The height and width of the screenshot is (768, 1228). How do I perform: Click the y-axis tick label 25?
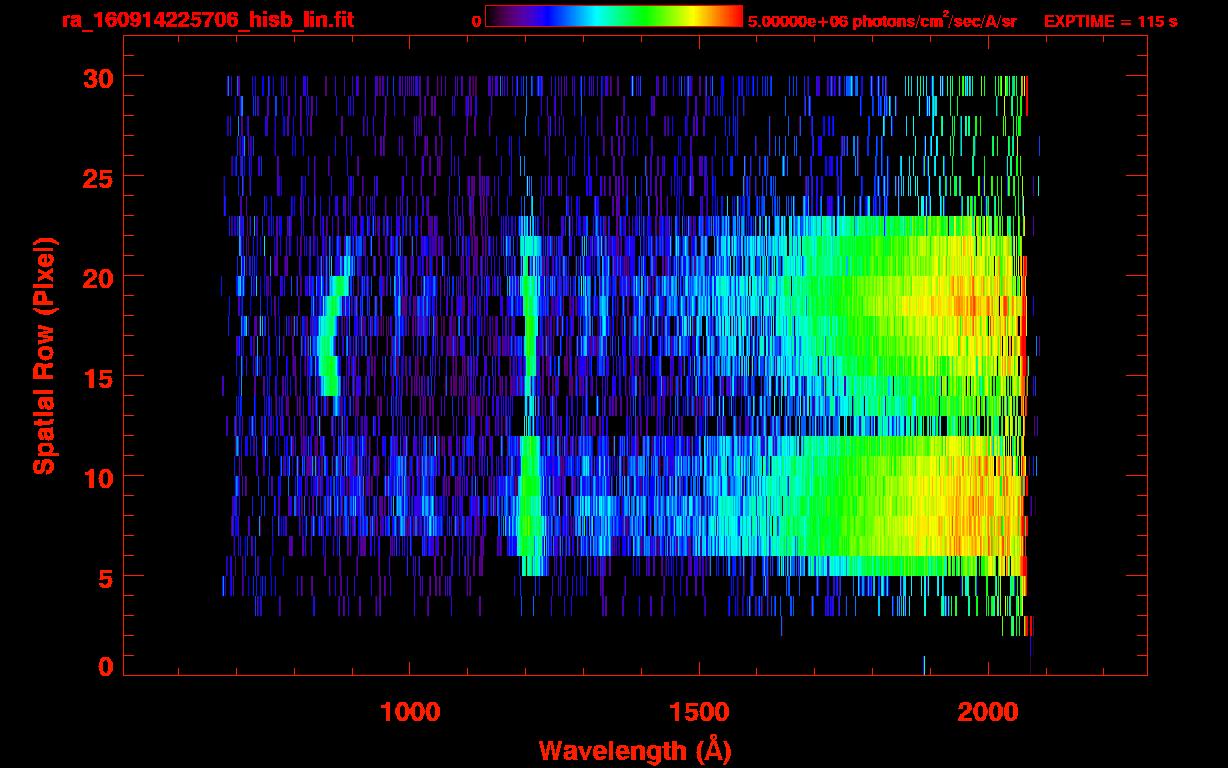[97, 177]
